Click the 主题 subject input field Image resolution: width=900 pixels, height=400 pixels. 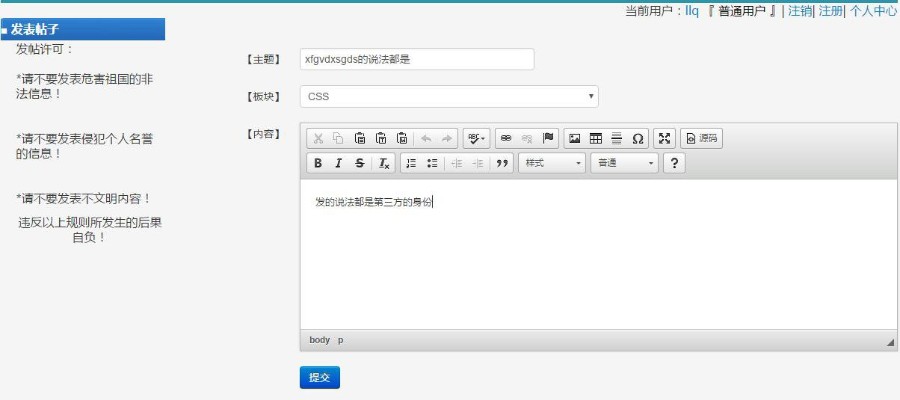417,59
